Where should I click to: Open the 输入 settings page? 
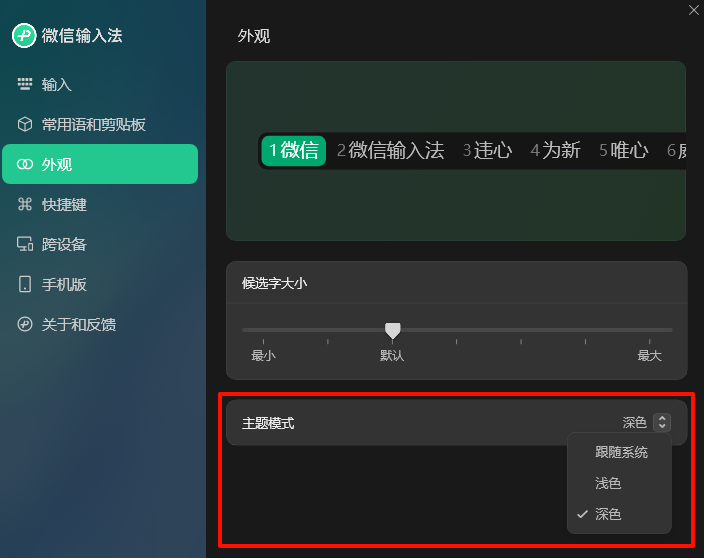[x=100, y=84]
